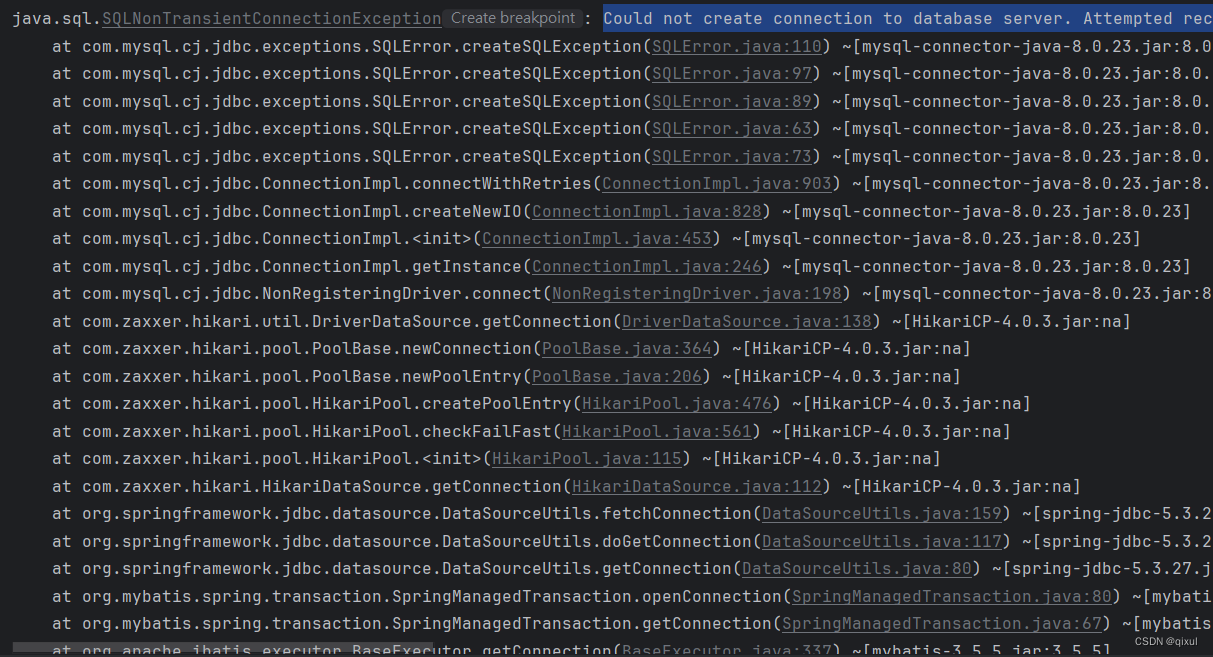This screenshot has width=1213, height=657.
Task: Navigate to the SQLError.java:89 link
Action: (731, 101)
